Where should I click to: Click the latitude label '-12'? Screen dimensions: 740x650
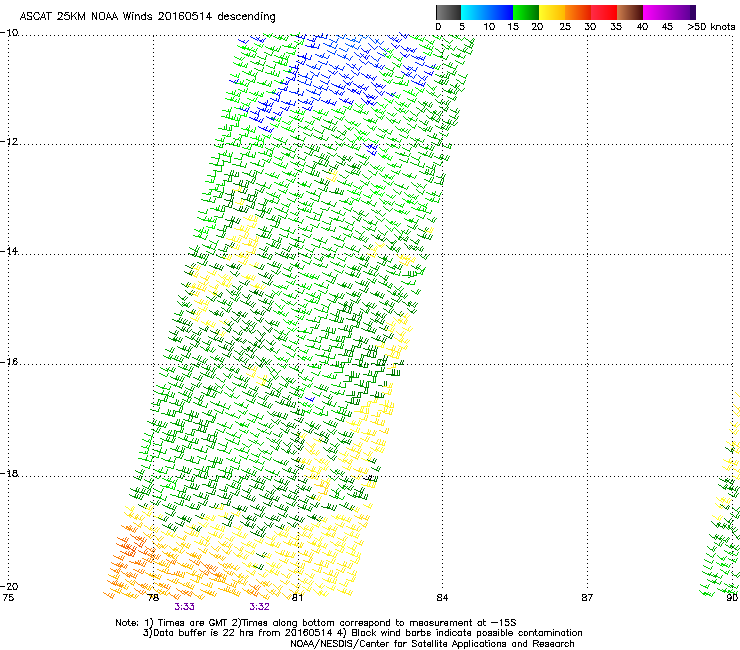[x=9, y=142]
